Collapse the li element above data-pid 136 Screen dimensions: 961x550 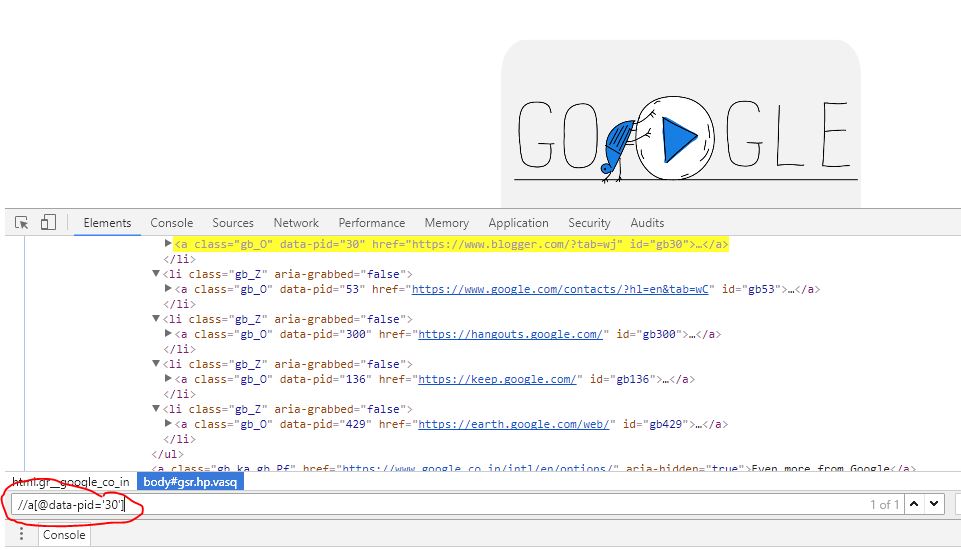click(156, 364)
